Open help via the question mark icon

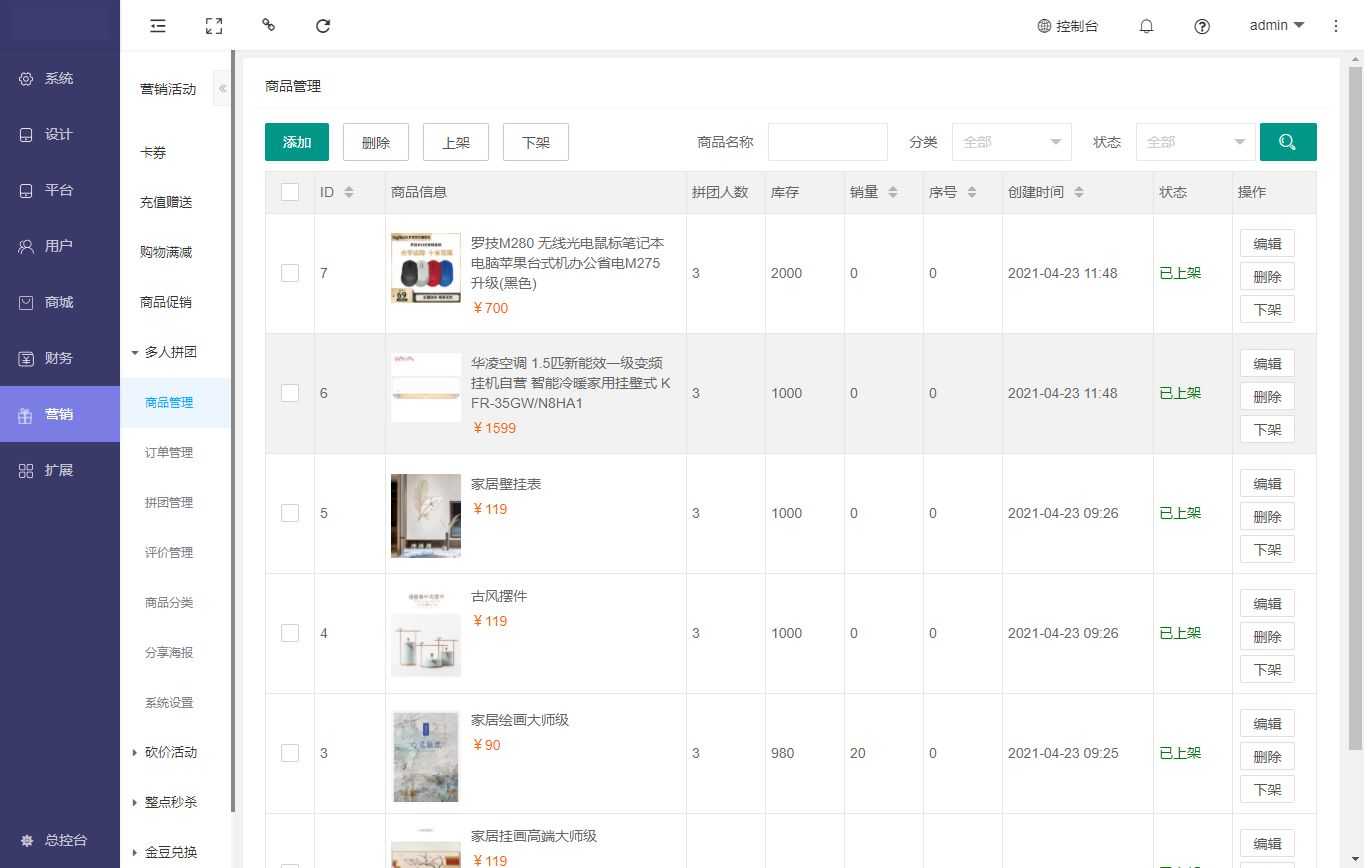1202,26
